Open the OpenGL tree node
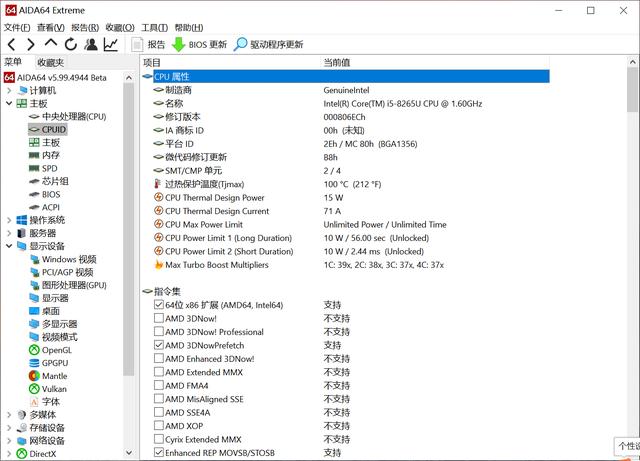 [x=57, y=350]
